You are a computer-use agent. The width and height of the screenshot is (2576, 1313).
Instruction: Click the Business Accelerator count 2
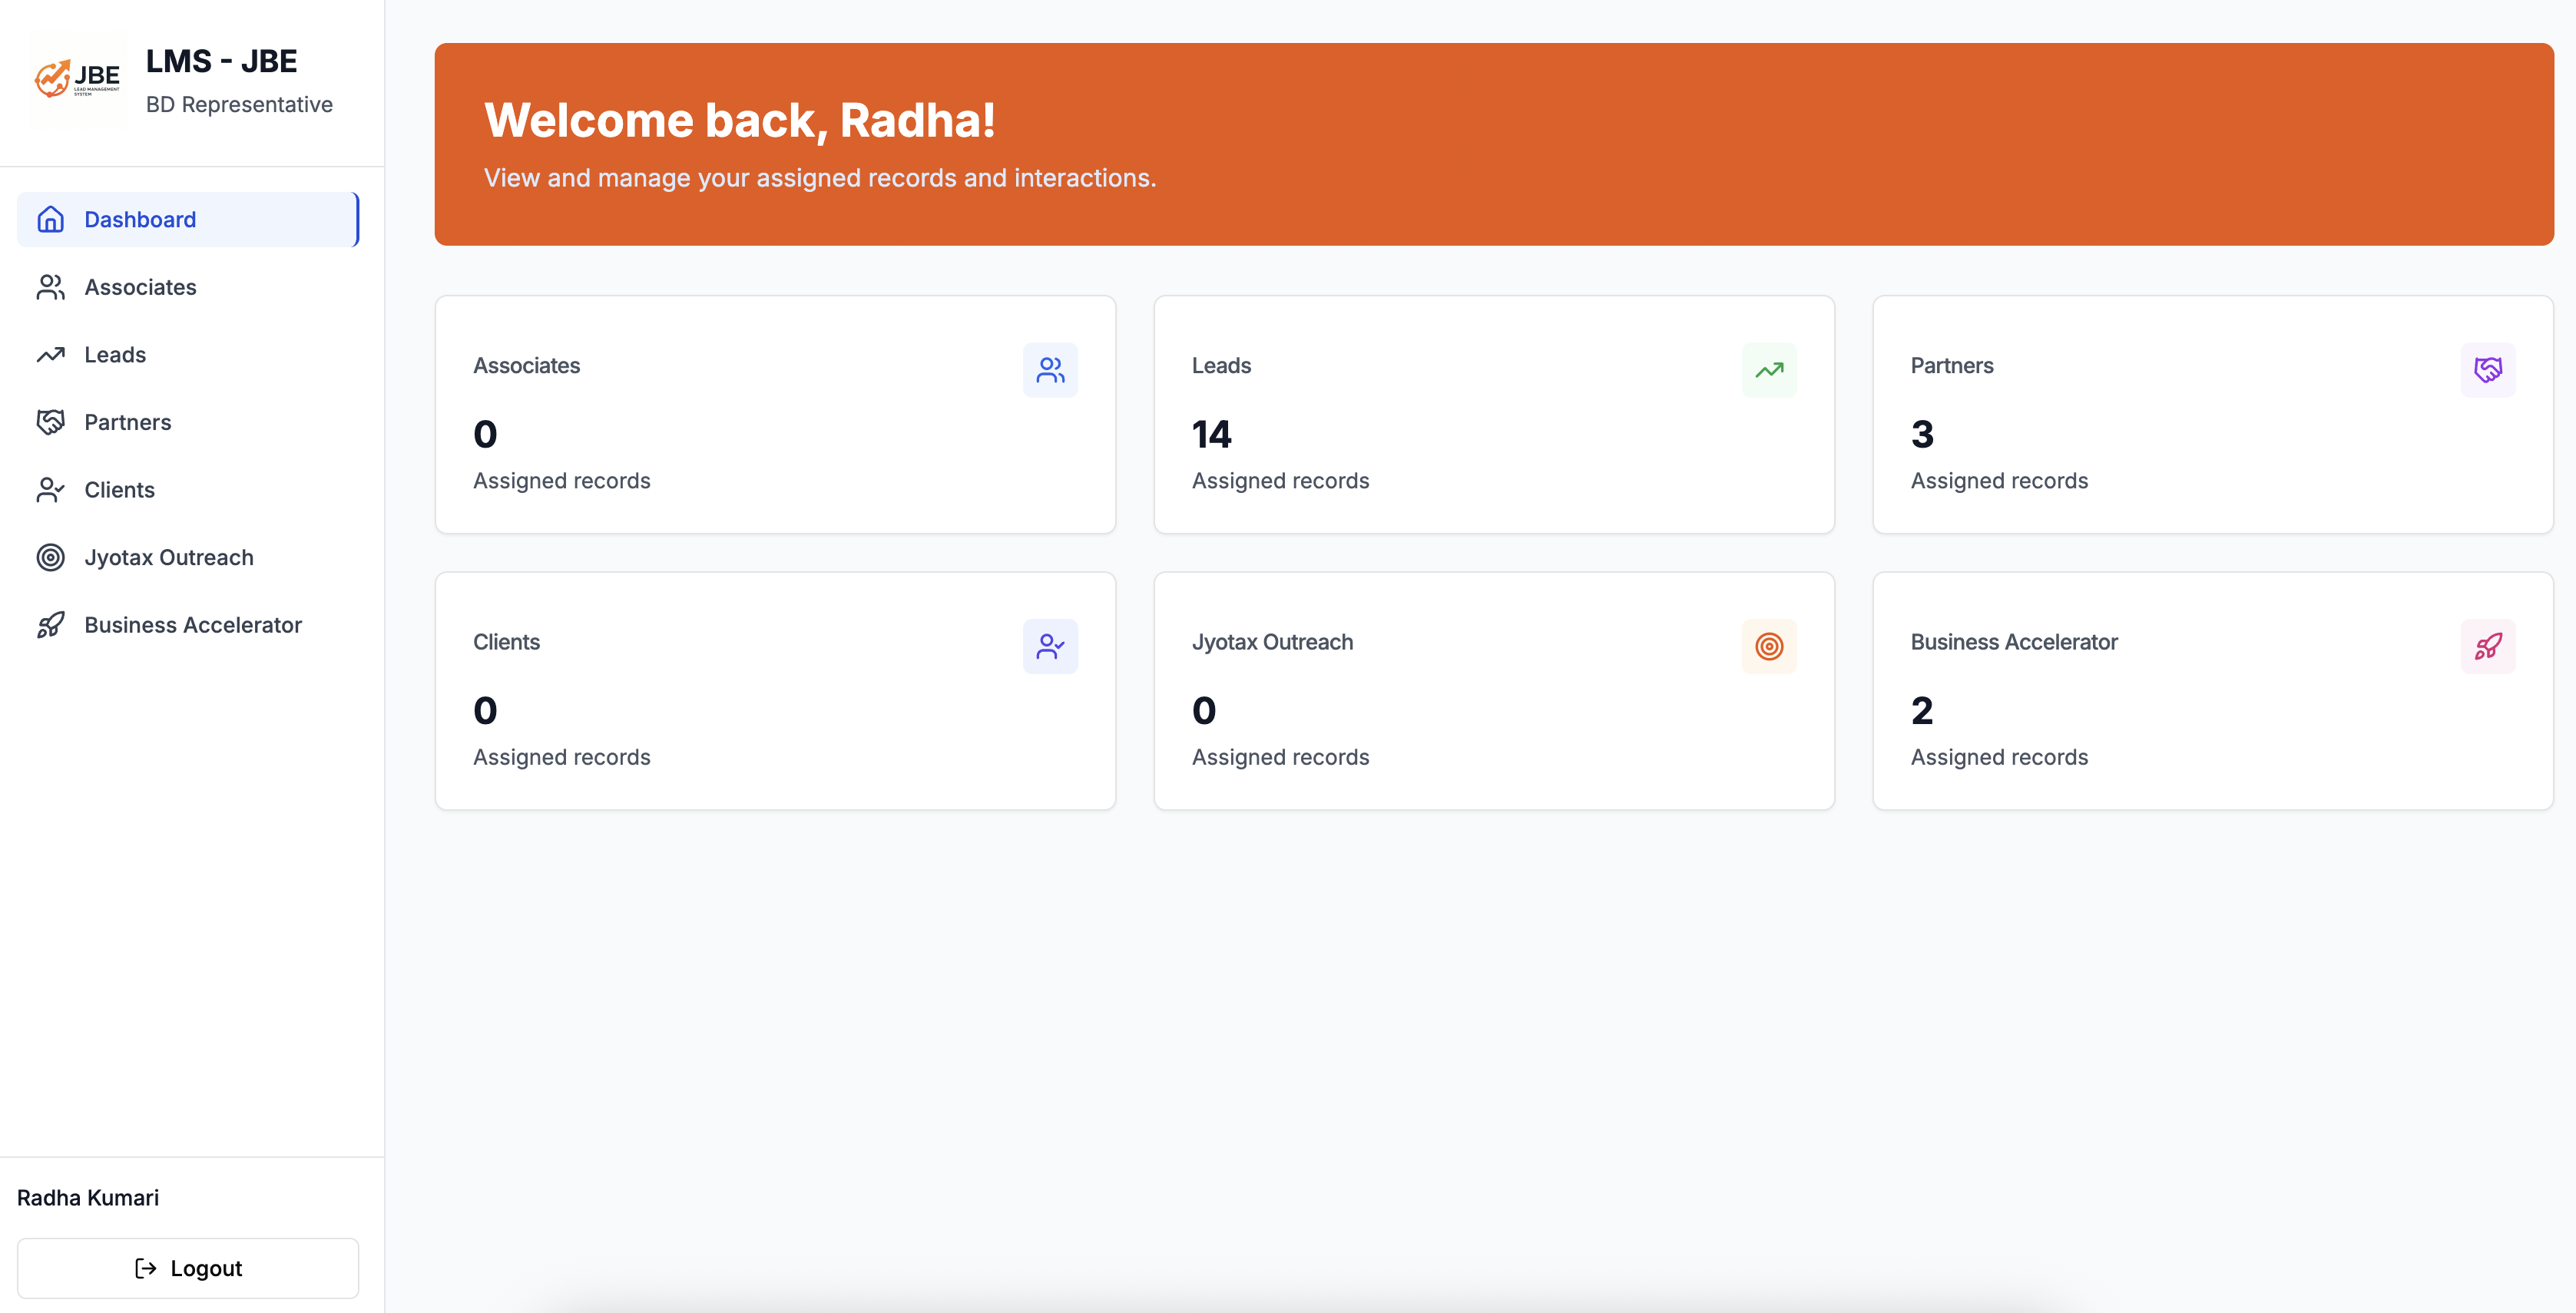click(x=1922, y=710)
